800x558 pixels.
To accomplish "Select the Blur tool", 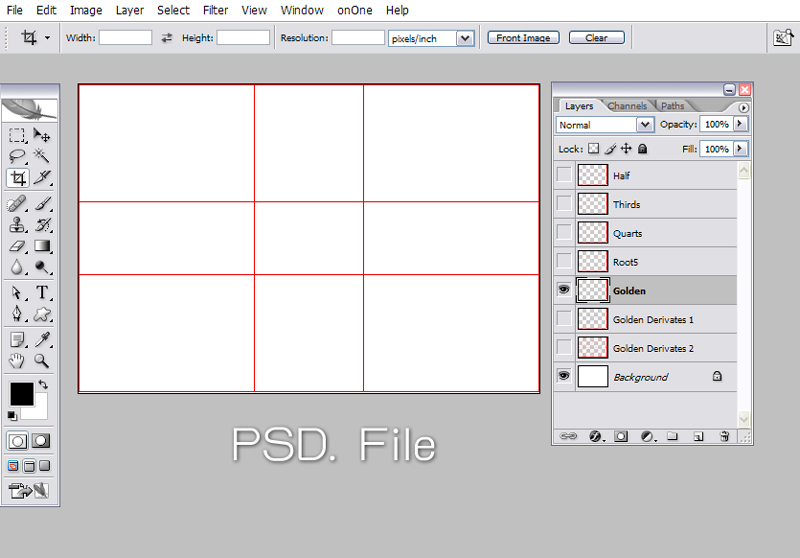I will [17, 267].
